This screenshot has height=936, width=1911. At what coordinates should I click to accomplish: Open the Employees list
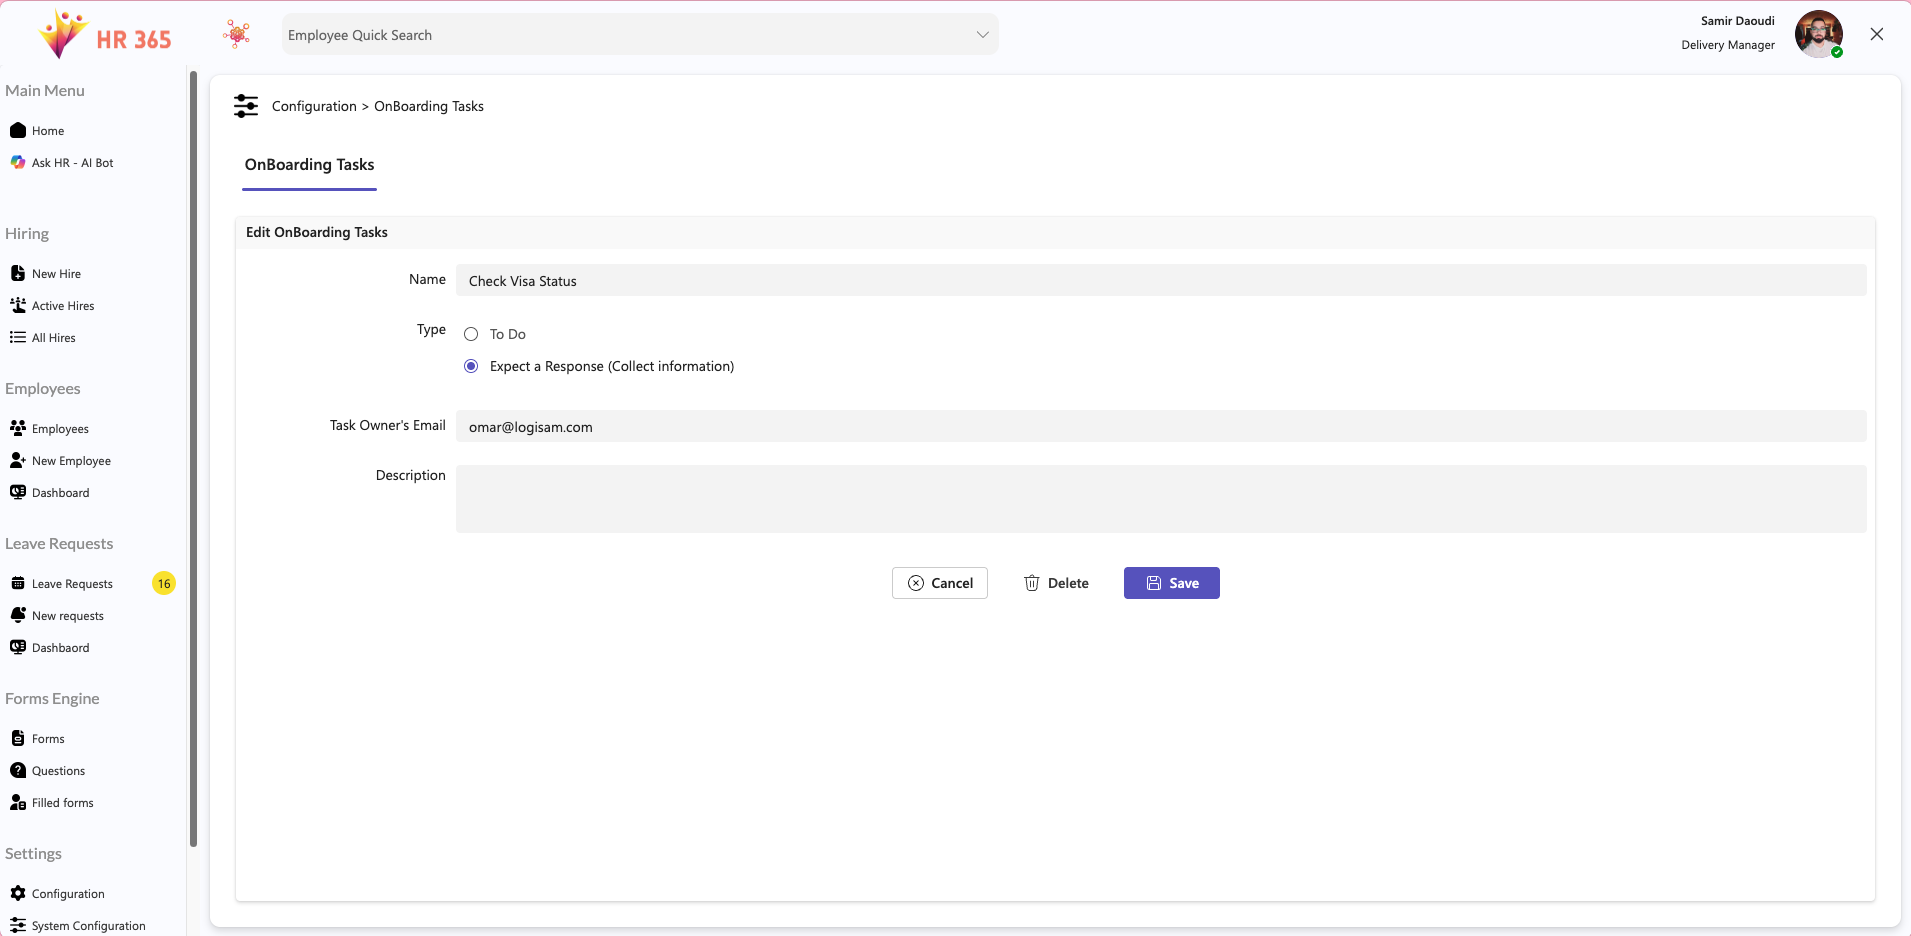coord(60,428)
